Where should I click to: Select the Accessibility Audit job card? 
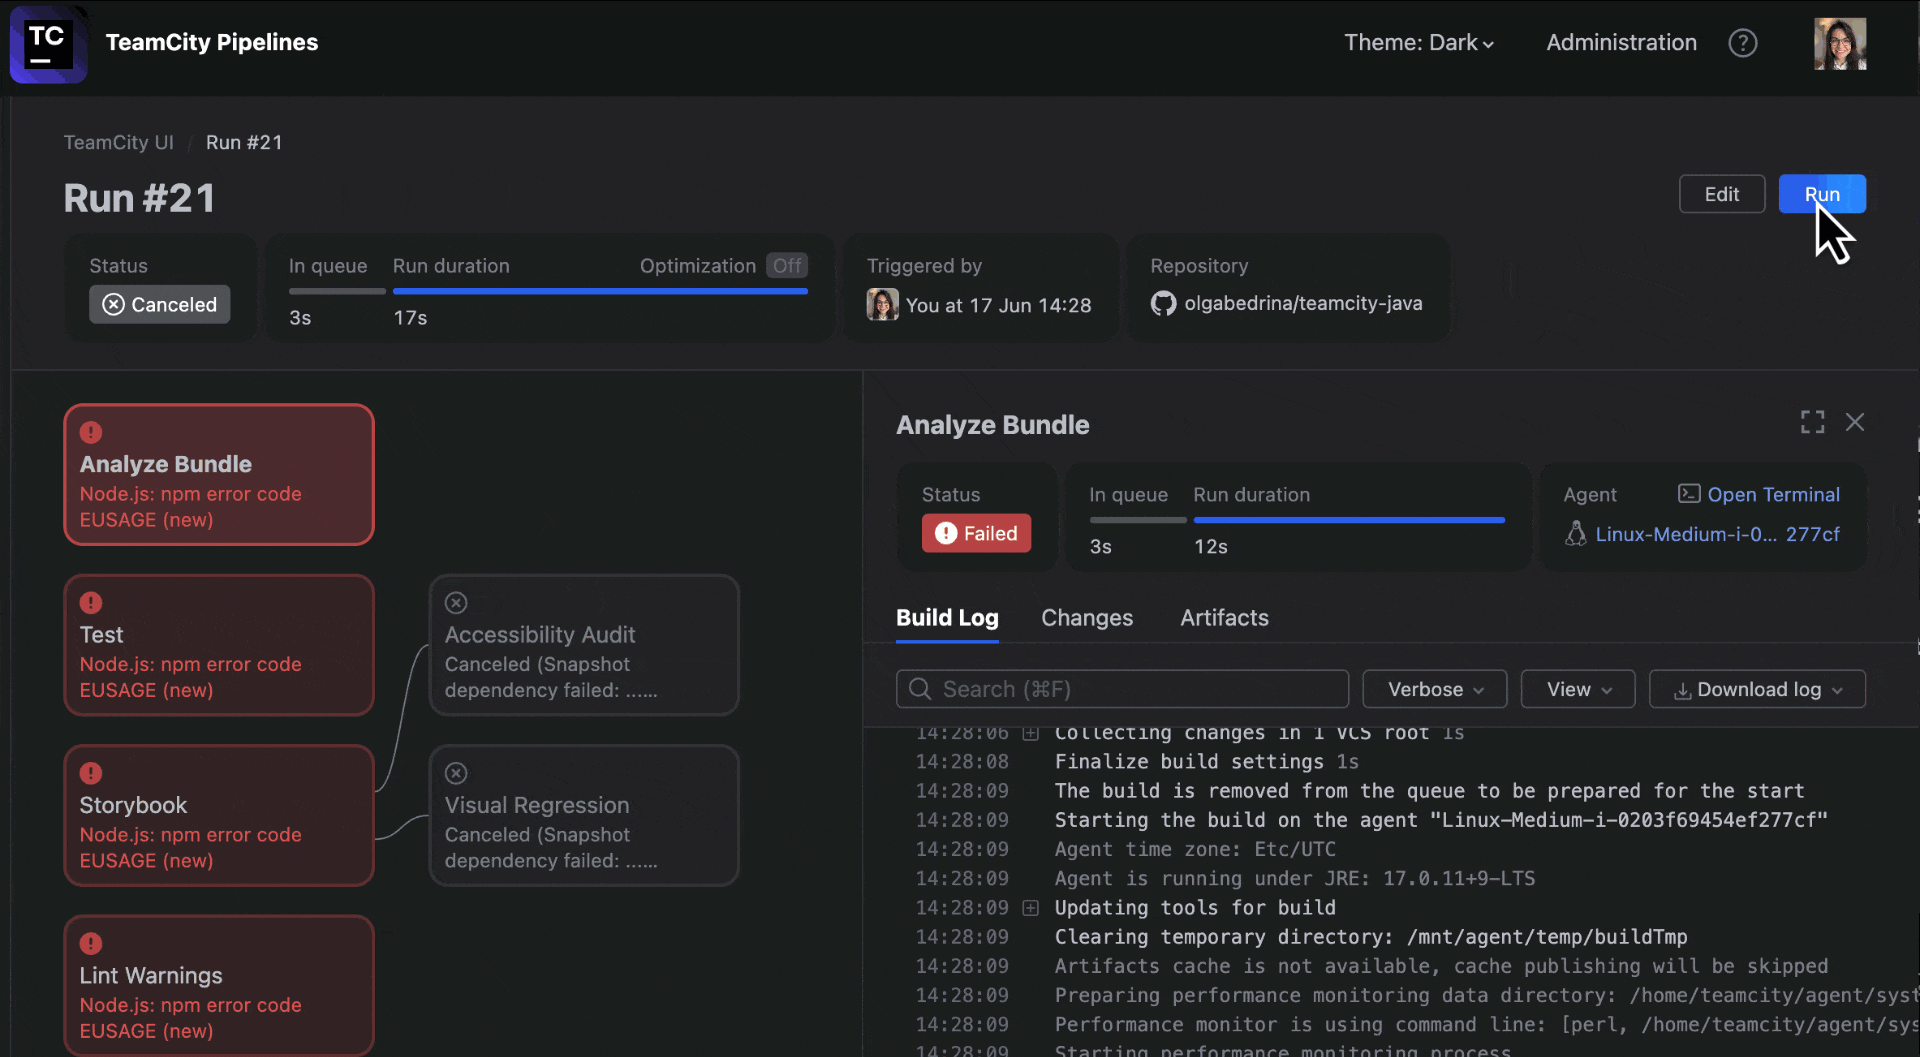click(584, 645)
